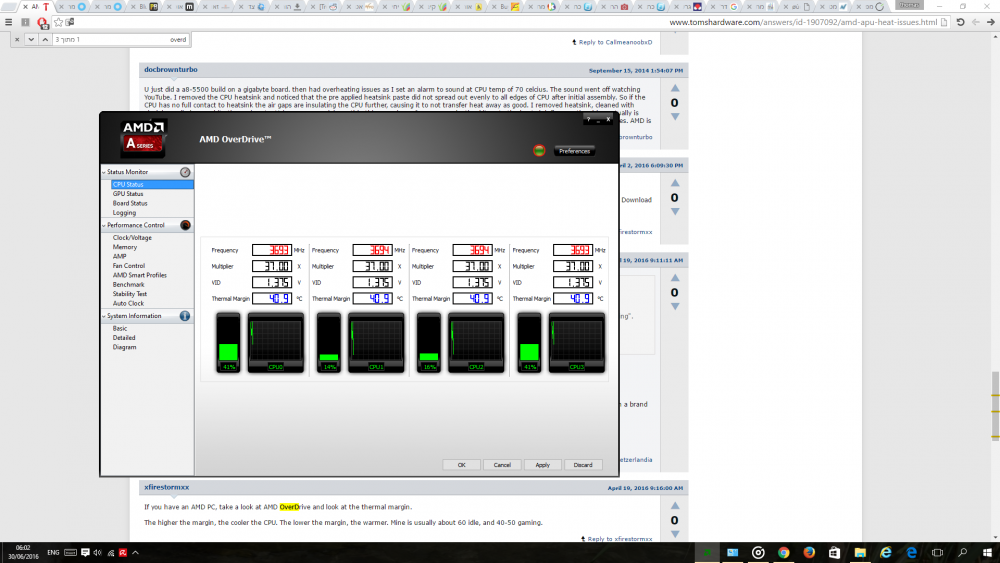This screenshot has width=1000, height=563.
Task: Open the Chrome hamburger menu
Action: pos(8,22)
